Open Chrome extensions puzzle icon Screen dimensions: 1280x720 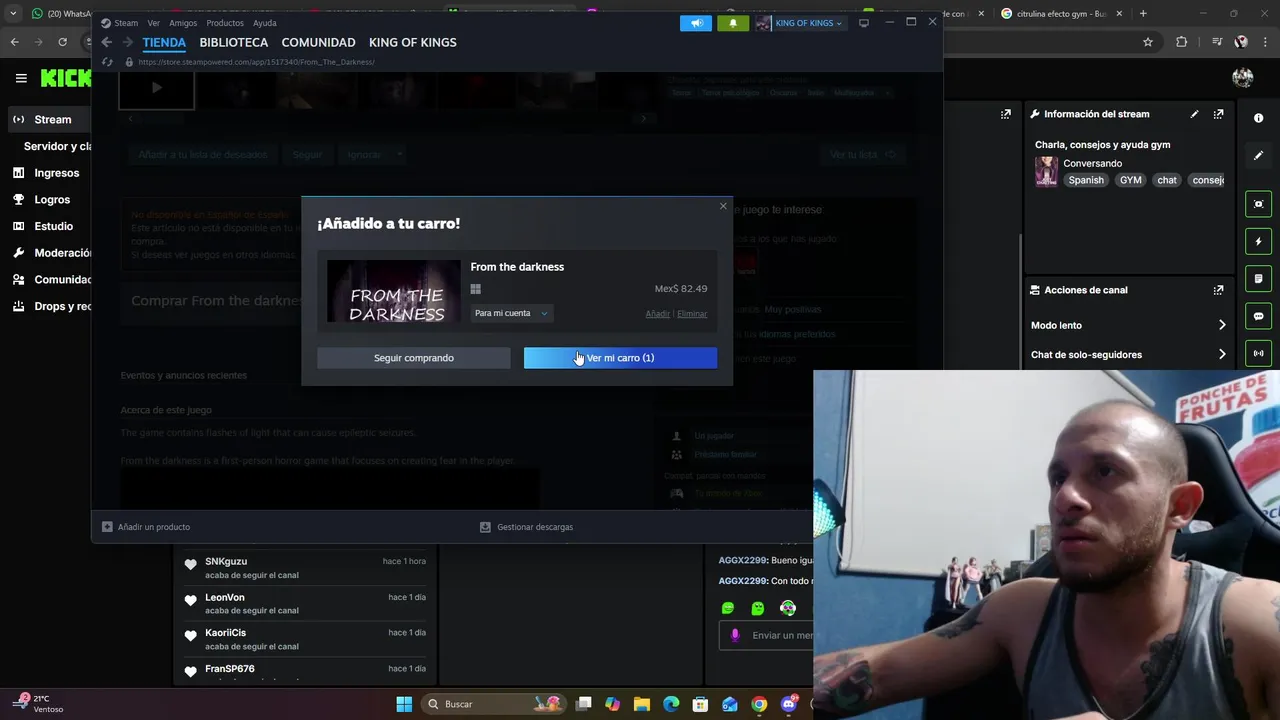[1182, 42]
